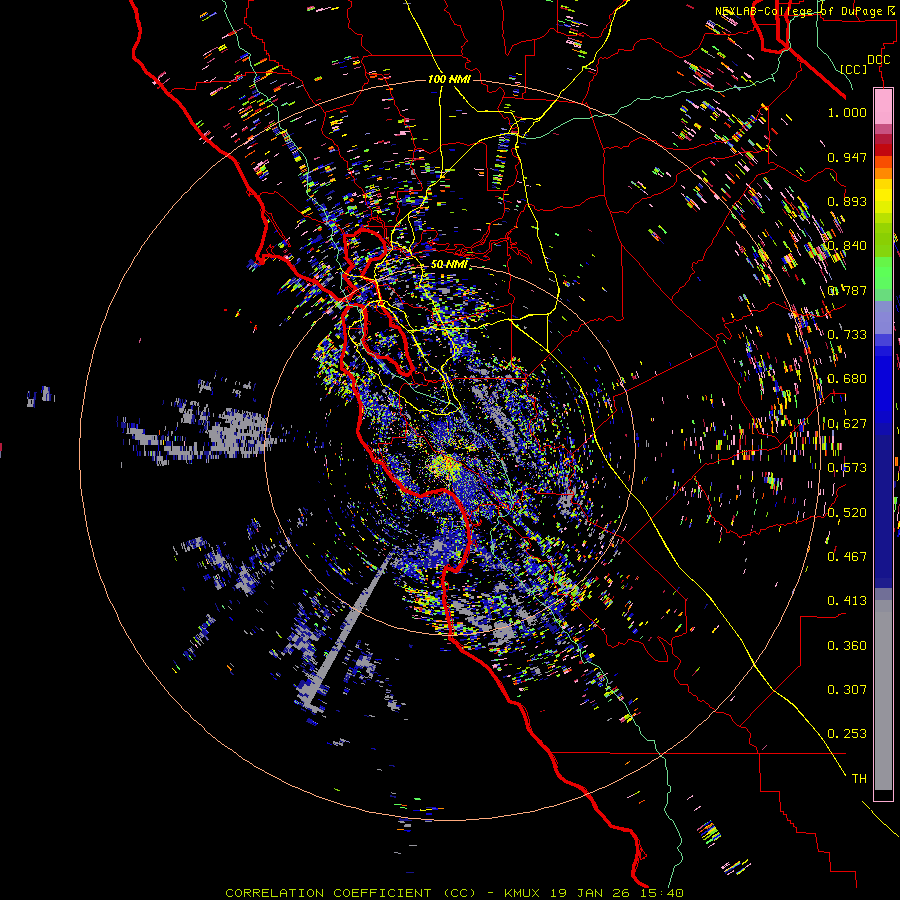900x900 pixels.
Task: Pick the gray lower segment of color bar
Action: pos(883,695)
